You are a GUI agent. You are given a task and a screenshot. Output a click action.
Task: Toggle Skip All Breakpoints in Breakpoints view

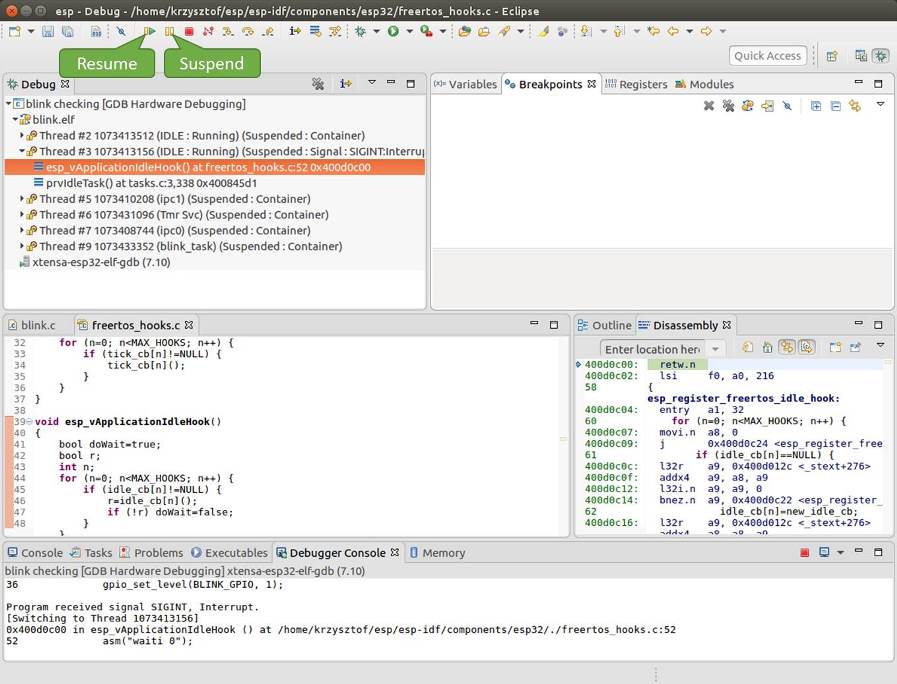(x=787, y=105)
